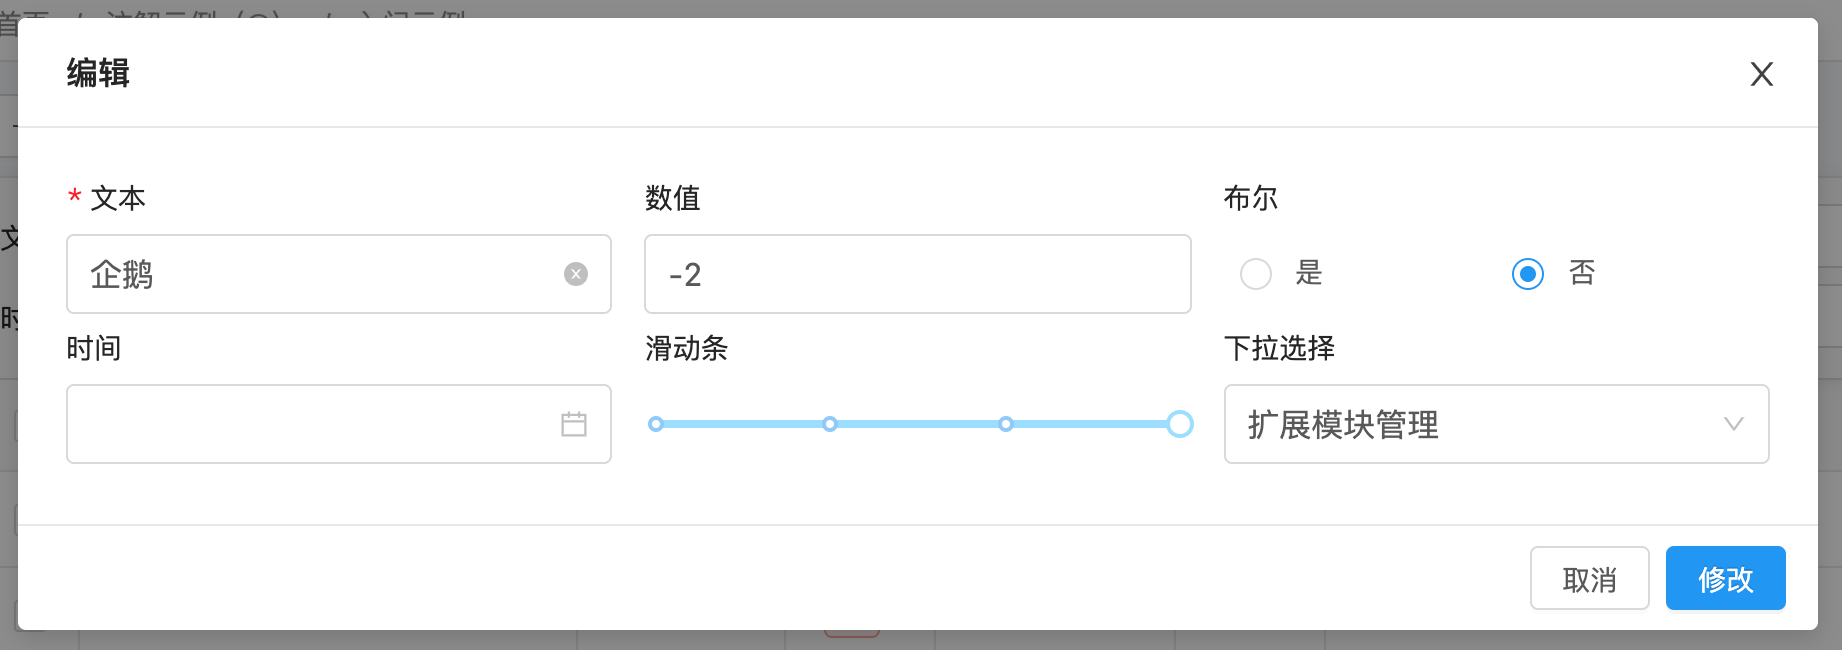This screenshot has width=1842, height=650.
Task: Click the chevron icon on the 下拉选择 field
Action: (x=1734, y=424)
